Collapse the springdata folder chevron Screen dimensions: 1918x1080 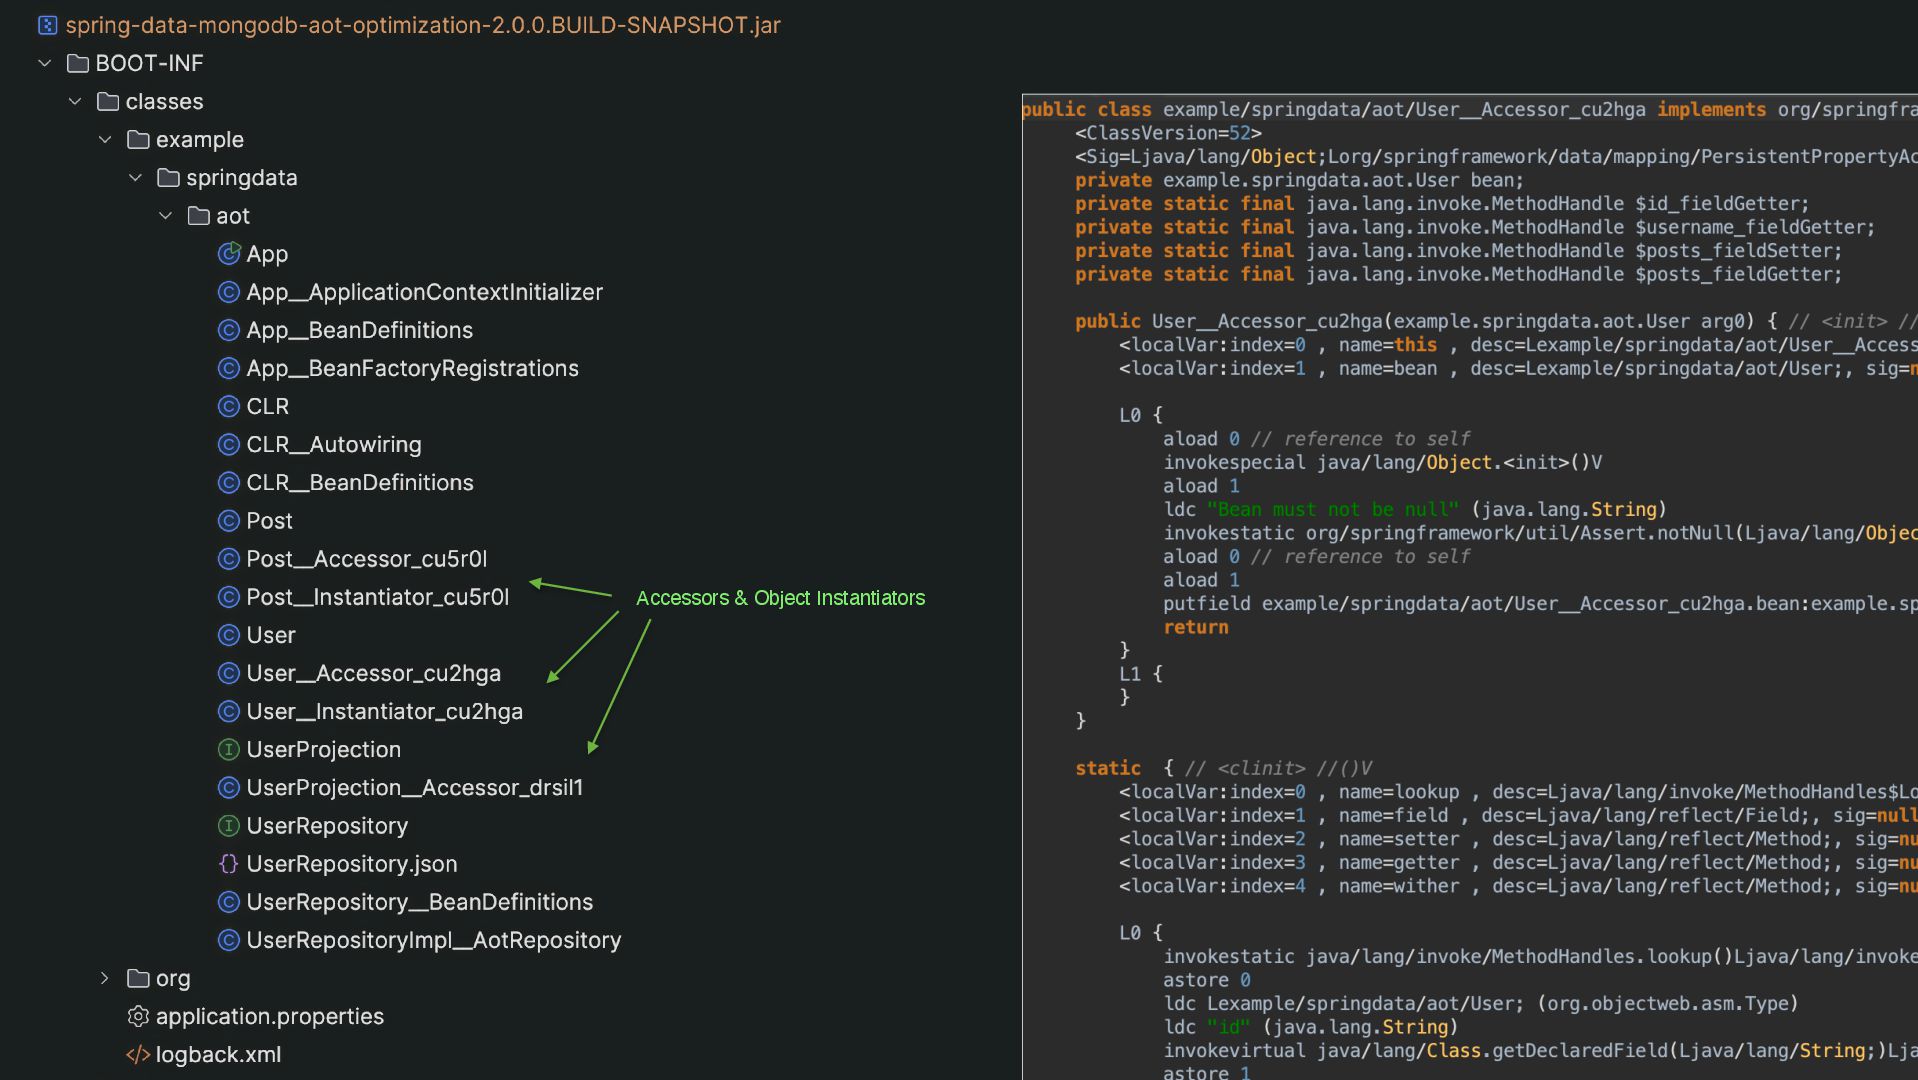[136, 178]
